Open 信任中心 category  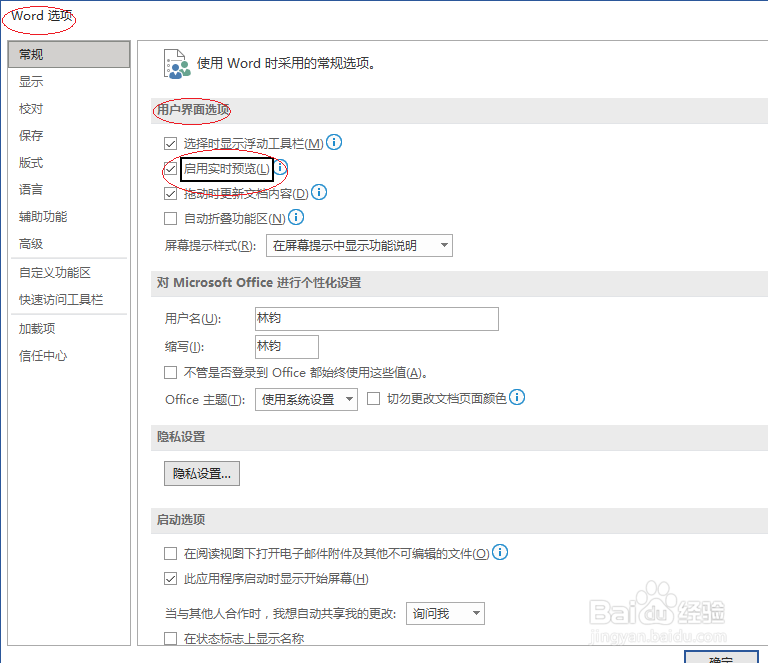(69, 356)
